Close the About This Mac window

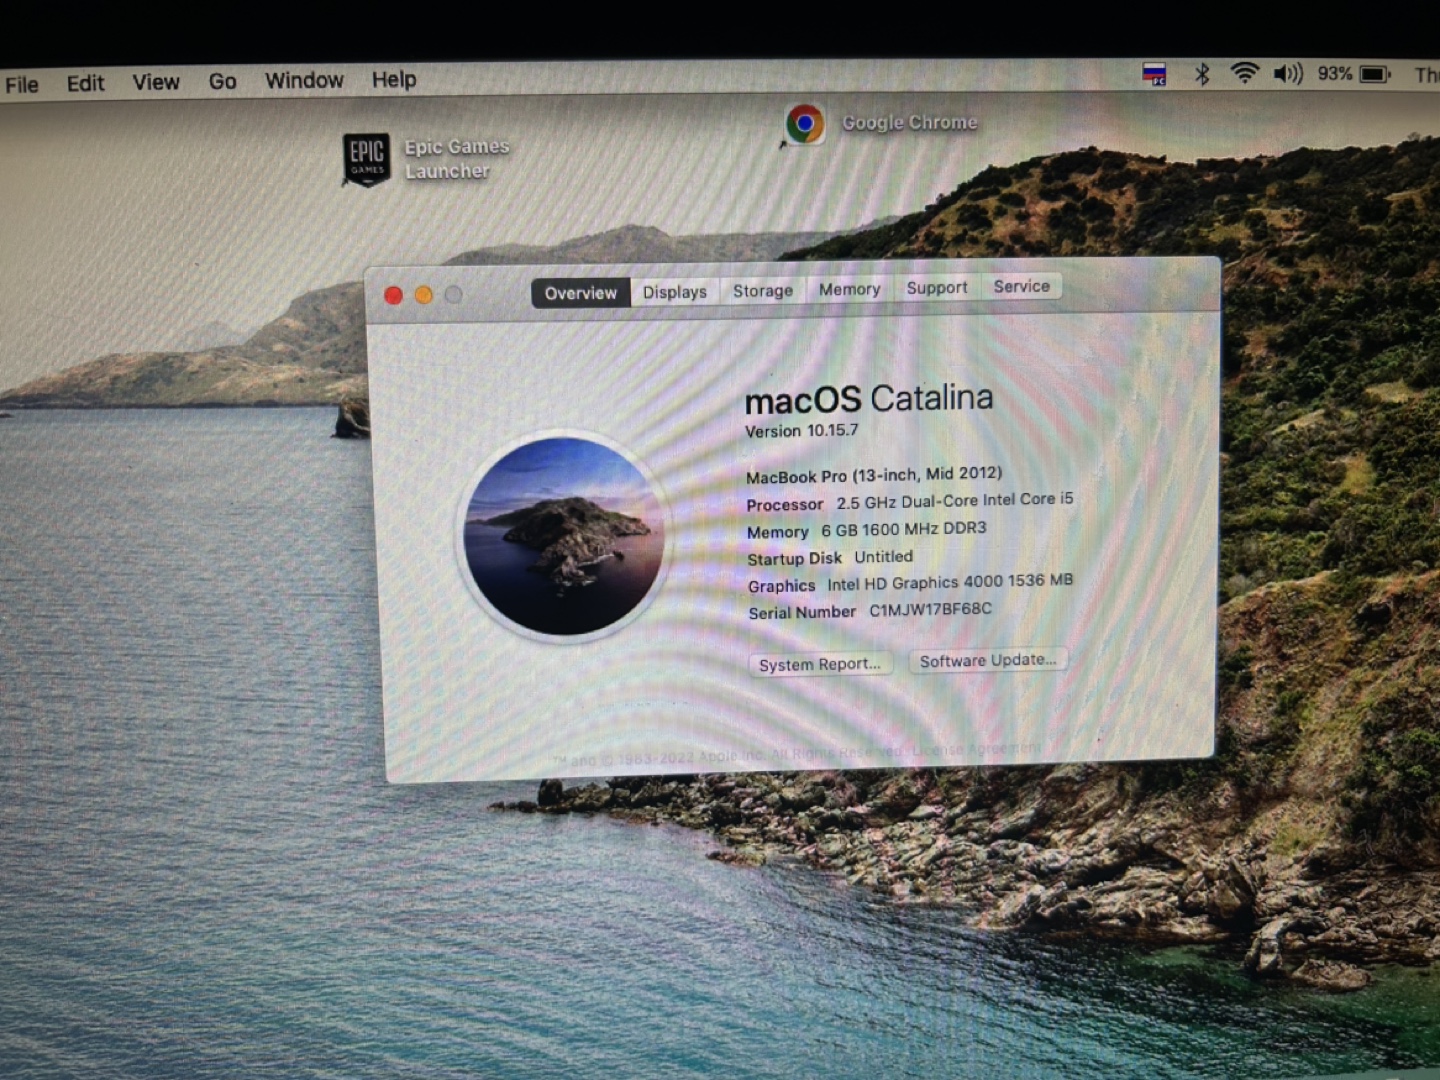tap(394, 296)
